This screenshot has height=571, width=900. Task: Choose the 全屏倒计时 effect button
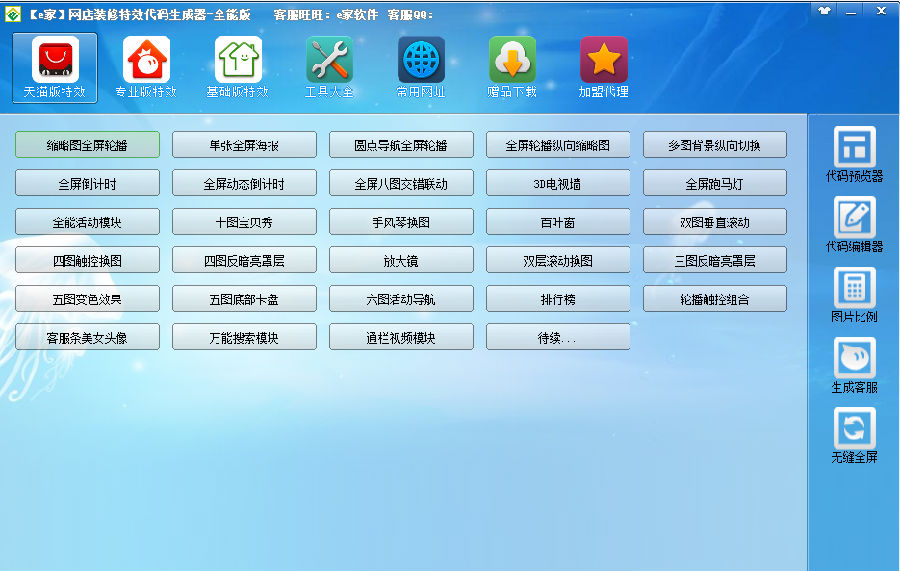point(87,183)
